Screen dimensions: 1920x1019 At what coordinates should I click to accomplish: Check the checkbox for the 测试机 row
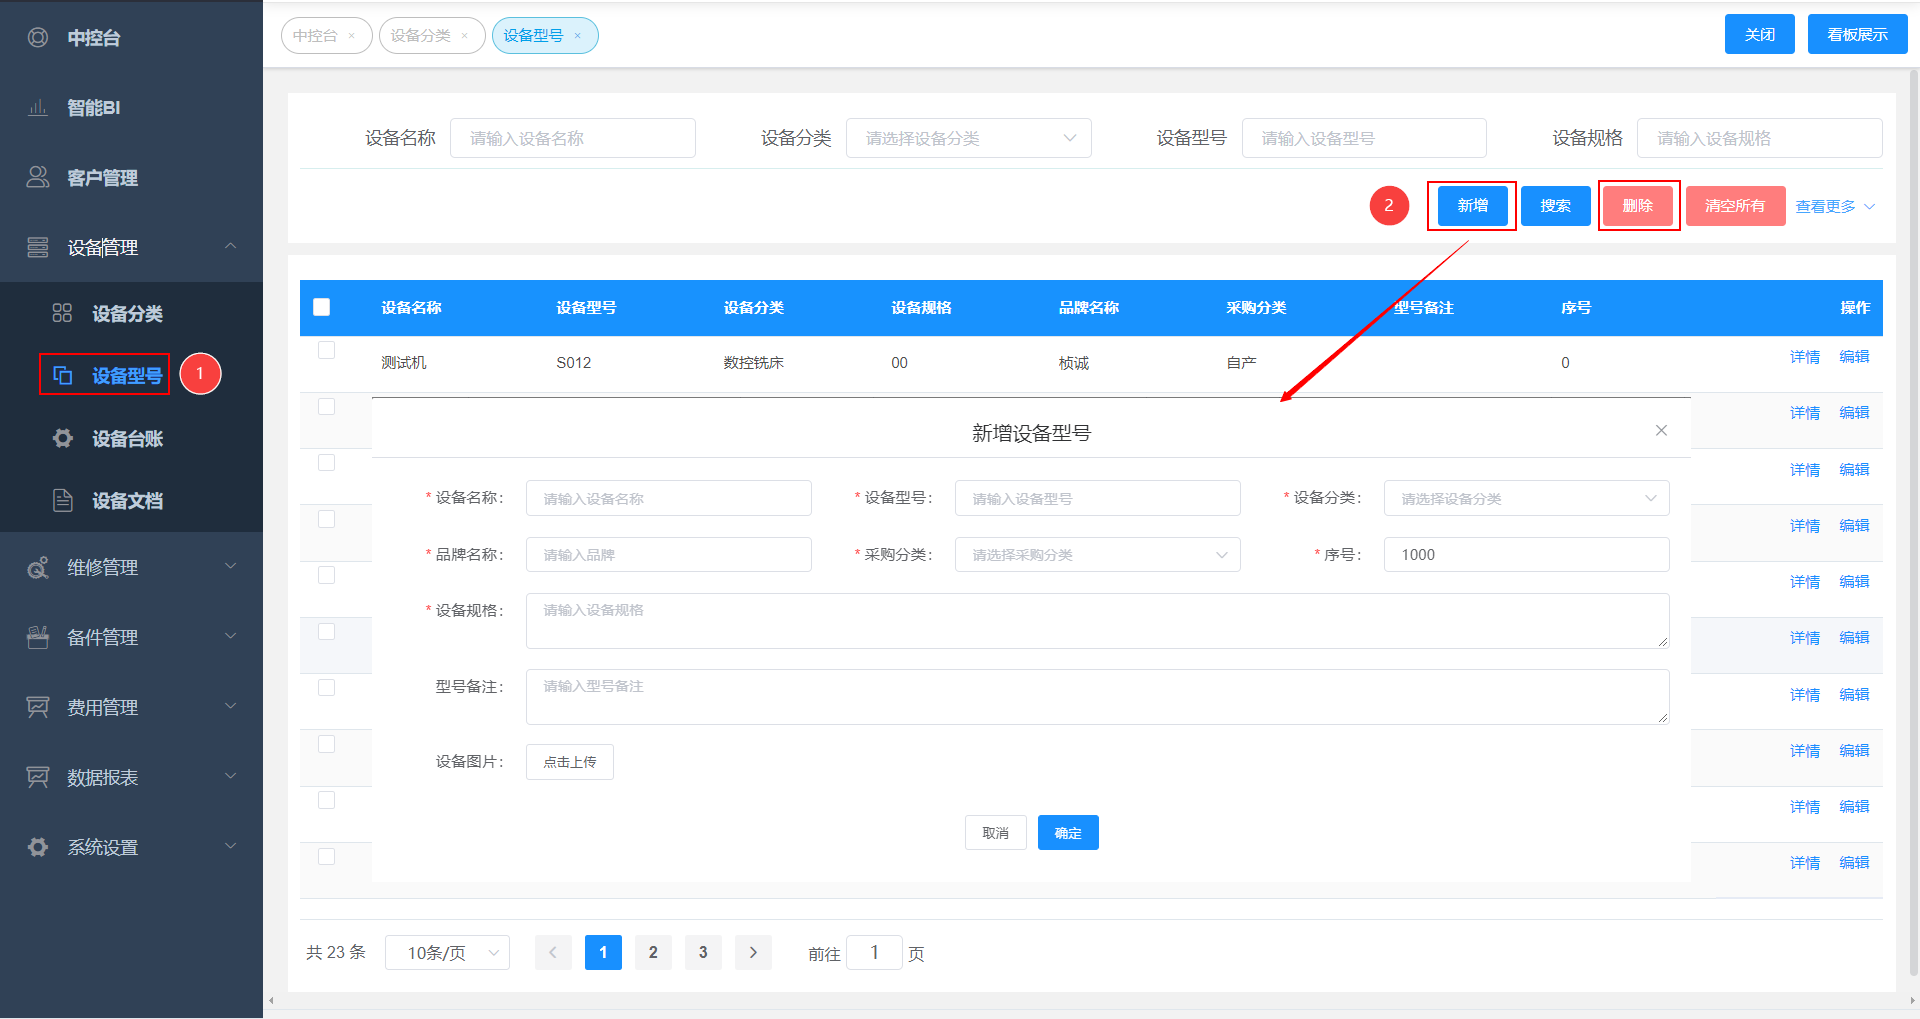click(326, 350)
